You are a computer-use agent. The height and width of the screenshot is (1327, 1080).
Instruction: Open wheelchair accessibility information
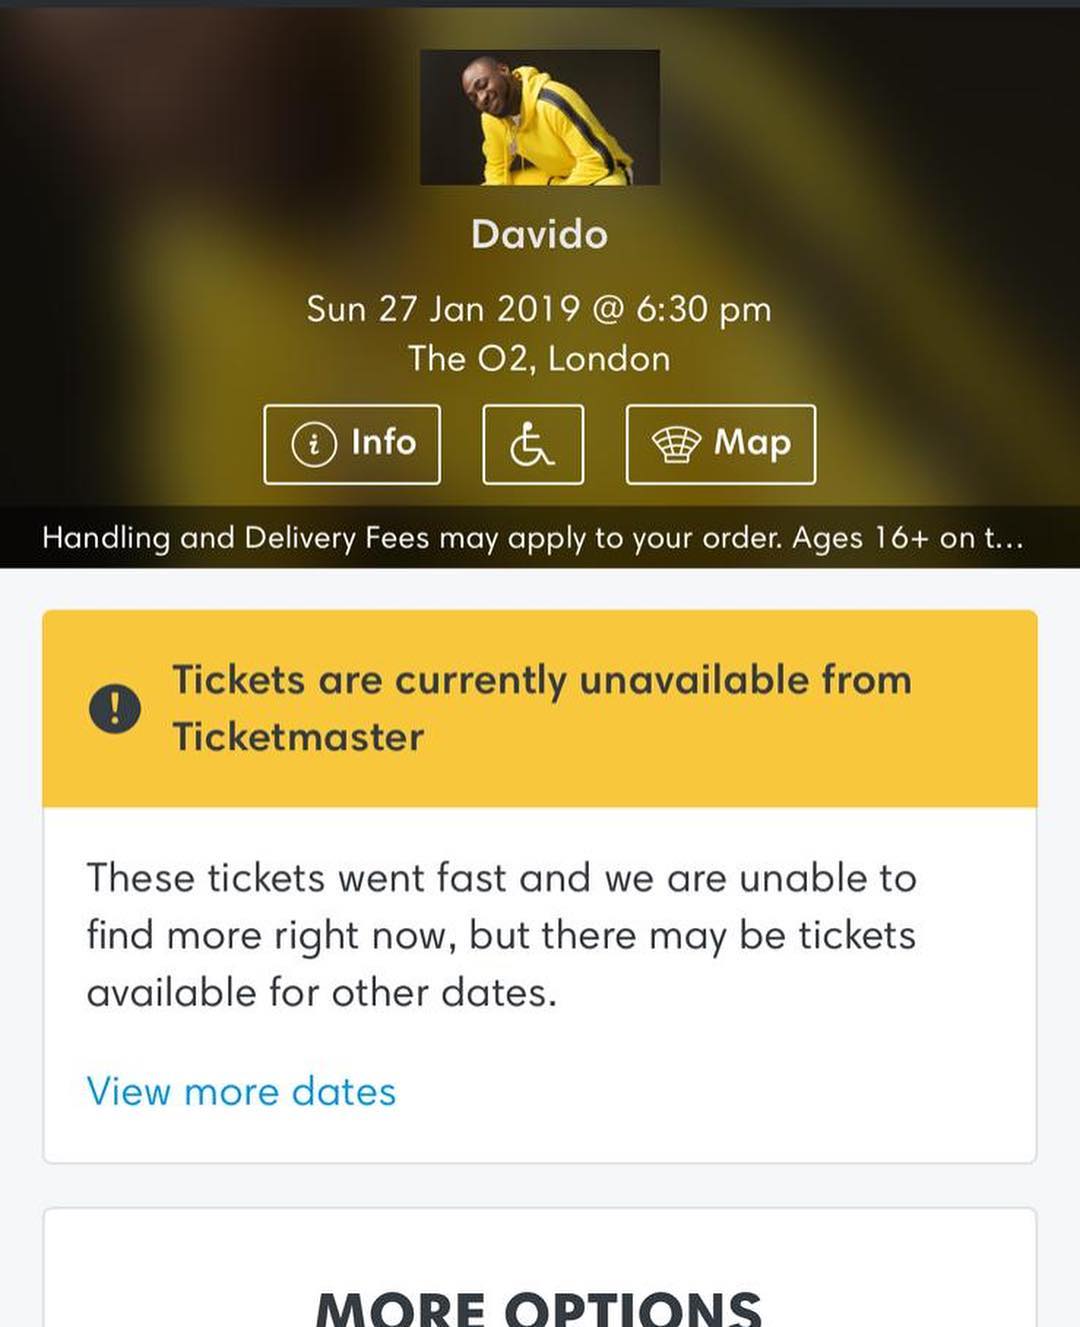click(533, 444)
